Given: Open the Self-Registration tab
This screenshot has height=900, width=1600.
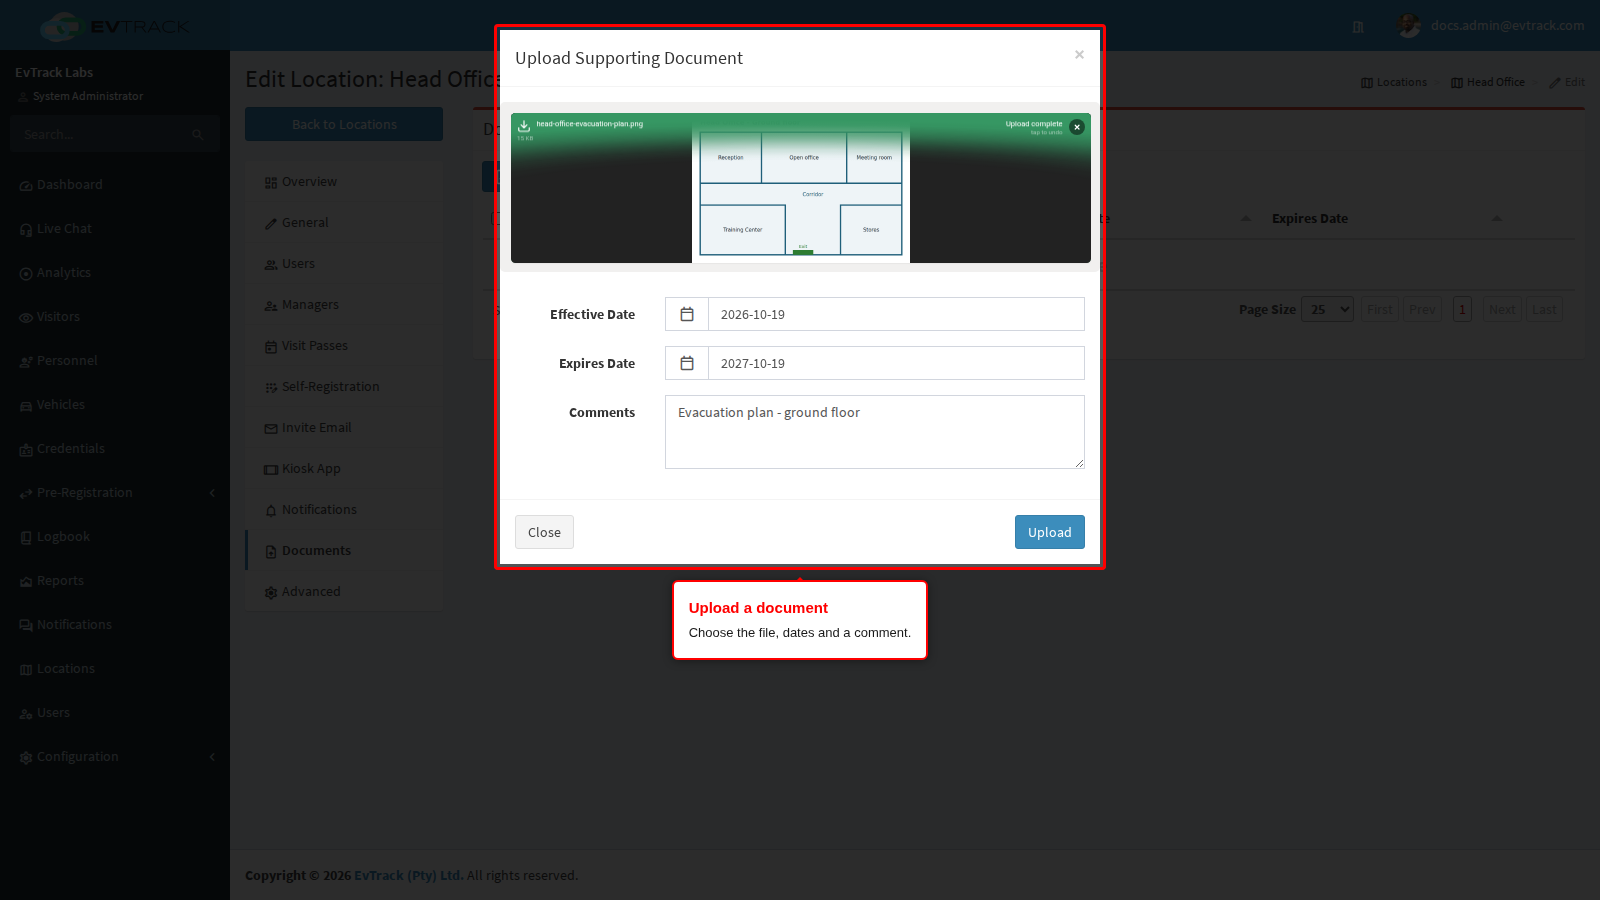Looking at the screenshot, I should (x=344, y=387).
